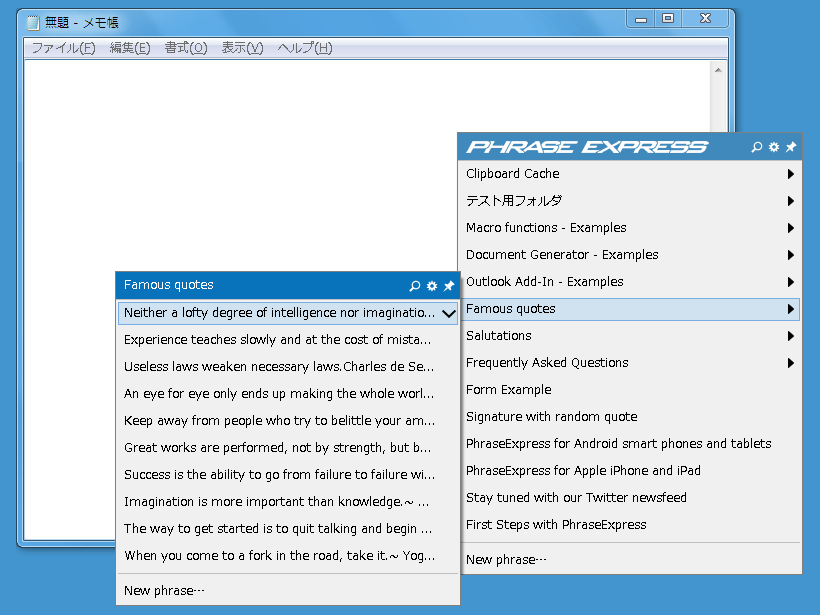Insert 'The way to get started' quote
The height and width of the screenshot is (615, 820).
point(288,529)
